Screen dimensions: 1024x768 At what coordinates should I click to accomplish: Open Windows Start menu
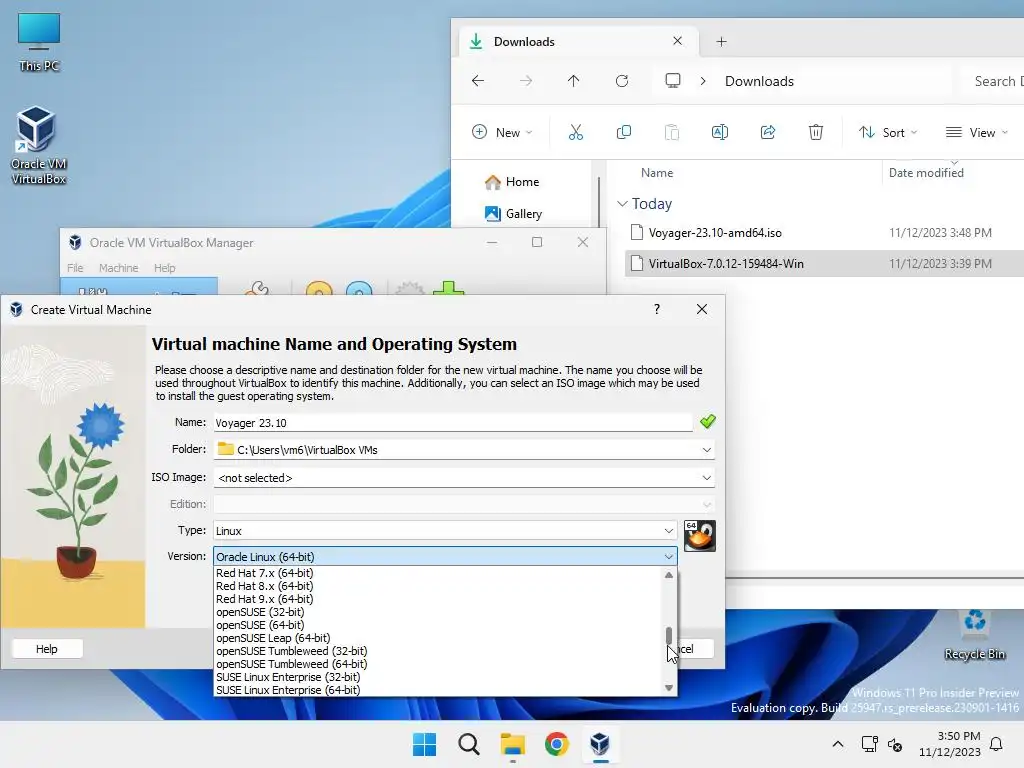click(424, 744)
